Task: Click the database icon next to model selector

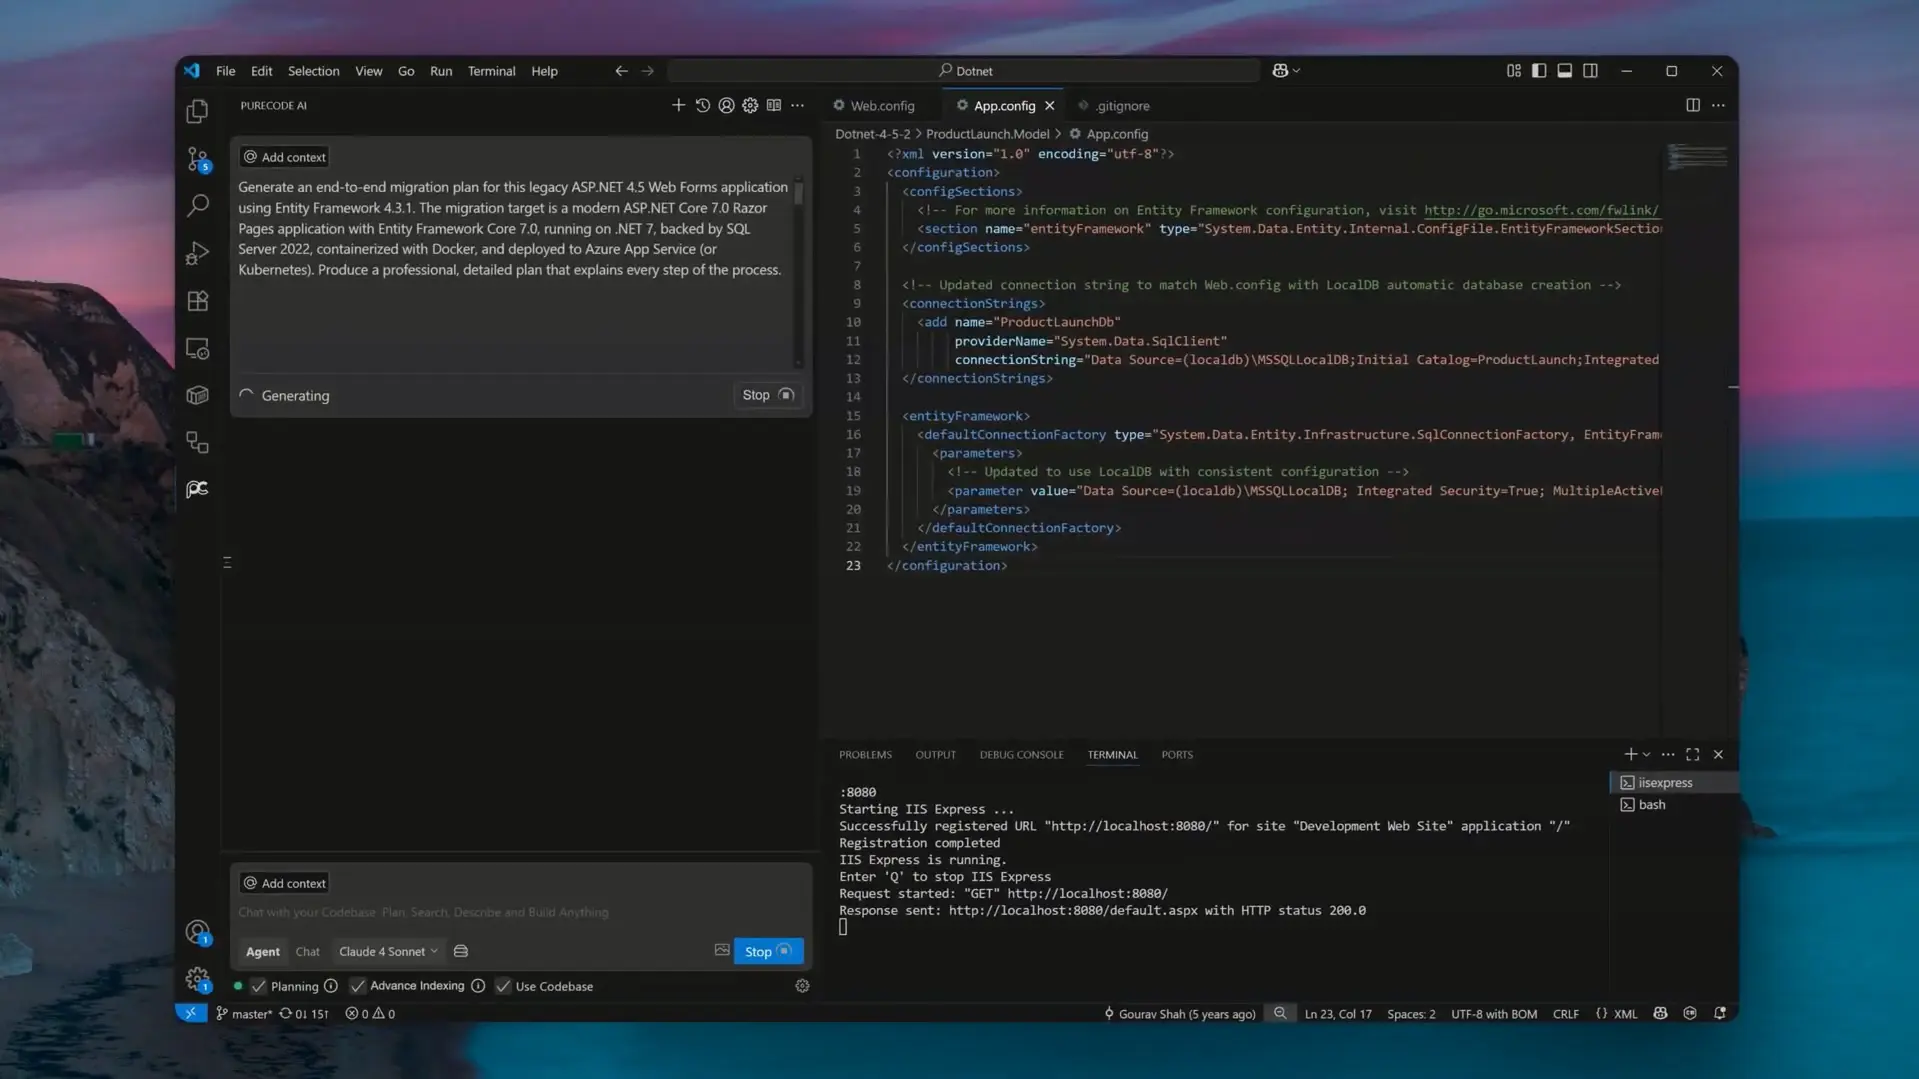Action: click(x=461, y=951)
